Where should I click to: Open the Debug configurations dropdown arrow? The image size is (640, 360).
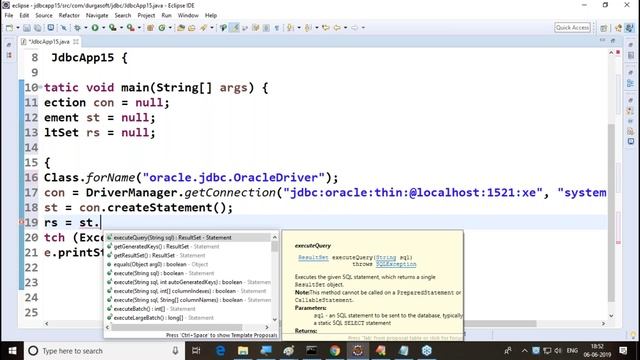pyautogui.click(x=86, y=28)
